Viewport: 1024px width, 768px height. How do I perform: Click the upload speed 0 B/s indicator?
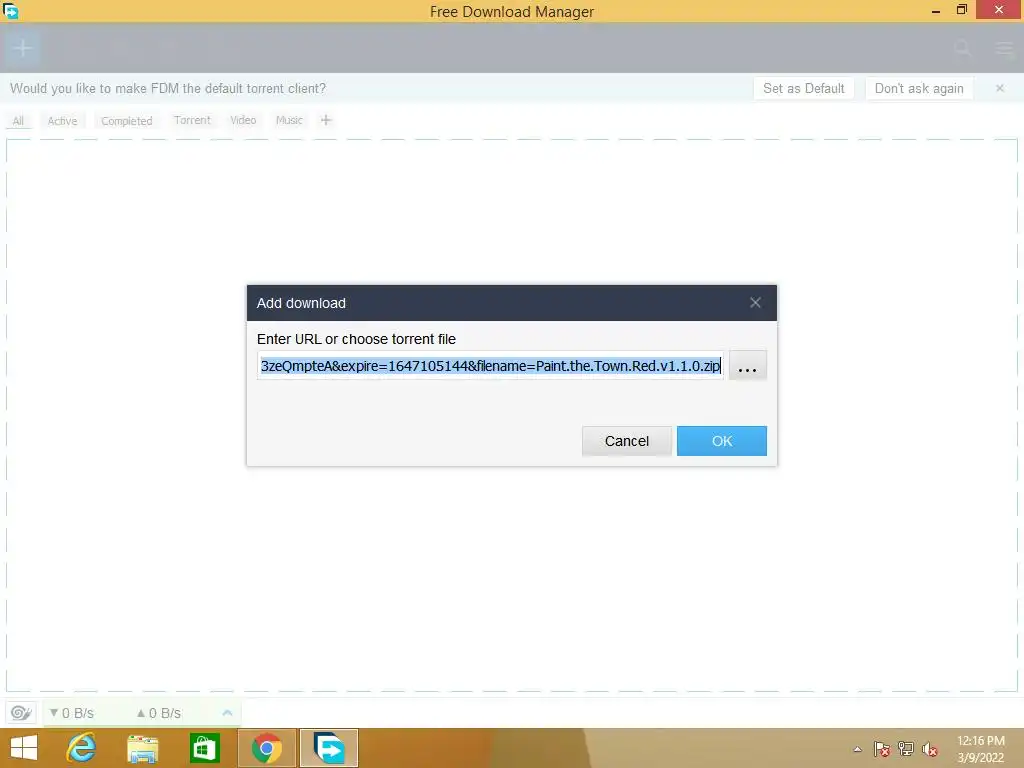coord(158,713)
